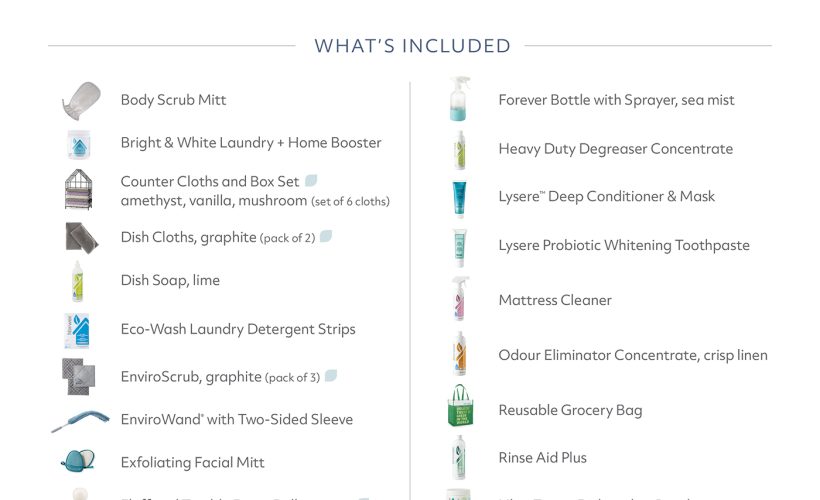Screen dimensions: 820x500
Task: Click the Counter Cloths and Box Set image
Action: point(79,190)
